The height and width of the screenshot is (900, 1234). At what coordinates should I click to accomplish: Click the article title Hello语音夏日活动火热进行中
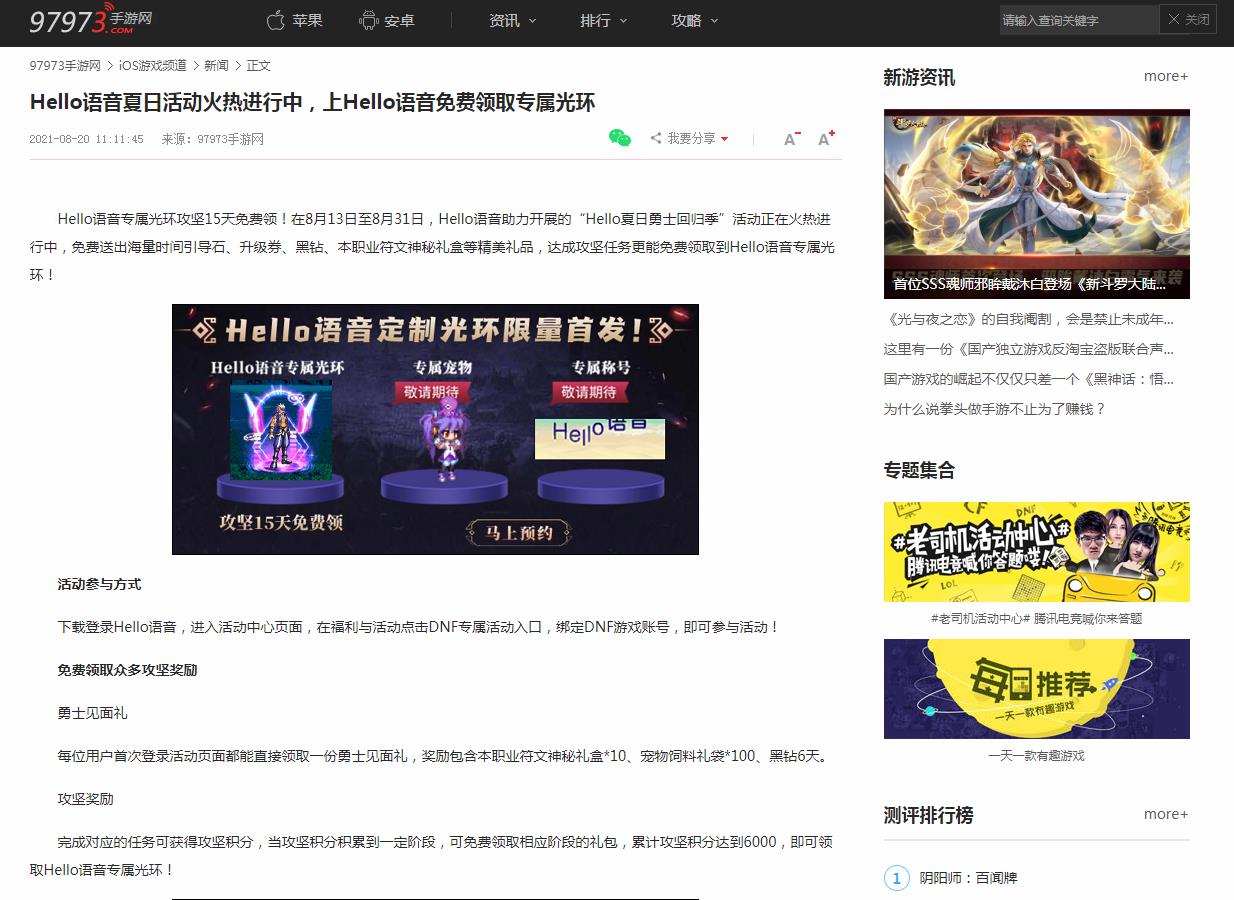tap(312, 102)
